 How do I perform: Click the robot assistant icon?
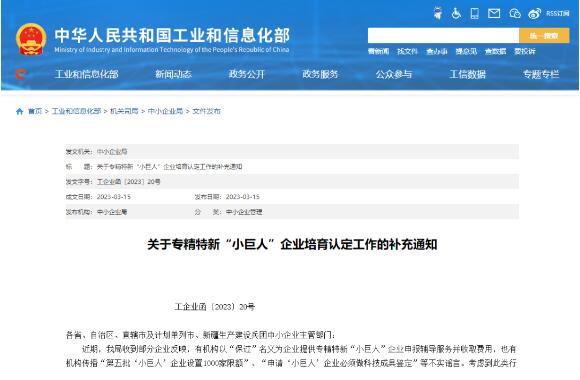tap(438, 14)
